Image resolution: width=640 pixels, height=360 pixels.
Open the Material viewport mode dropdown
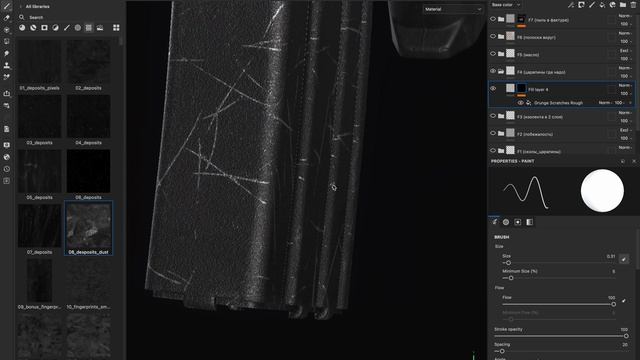click(x=453, y=9)
